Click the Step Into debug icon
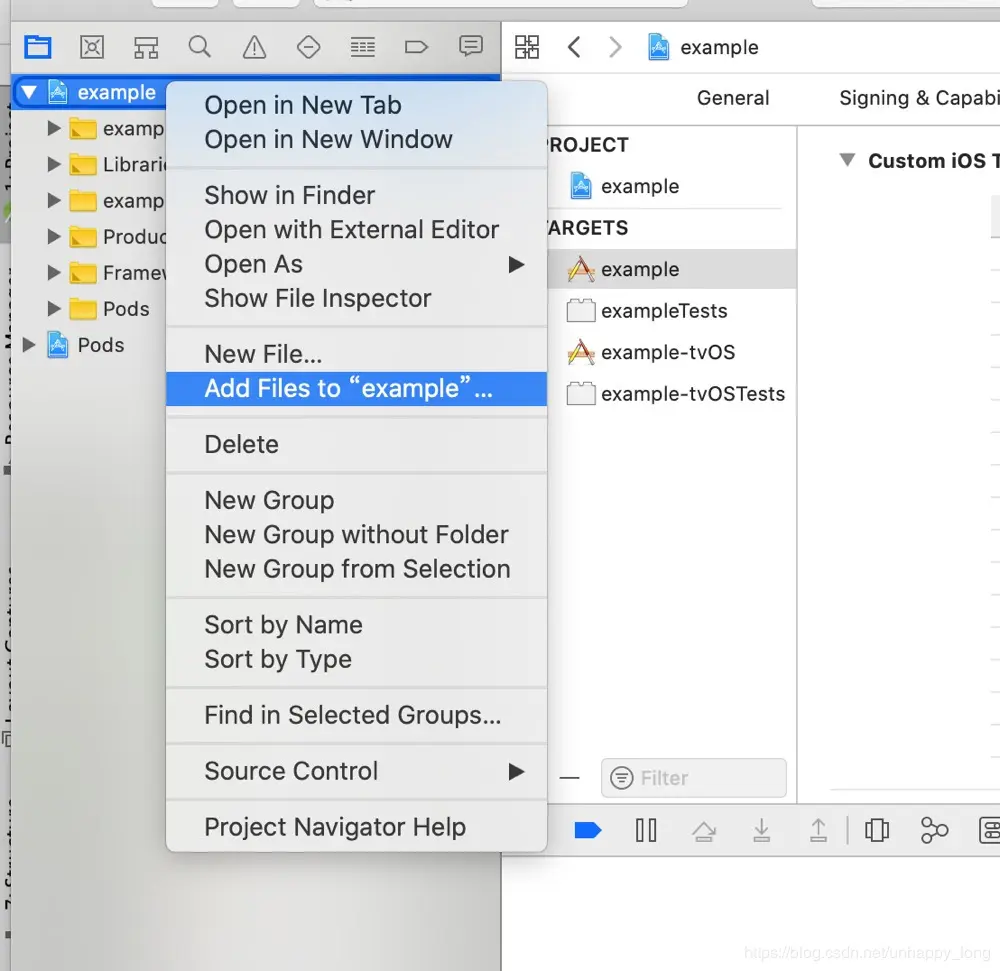Screen dimensions: 1000x971 pyautogui.click(x=761, y=830)
